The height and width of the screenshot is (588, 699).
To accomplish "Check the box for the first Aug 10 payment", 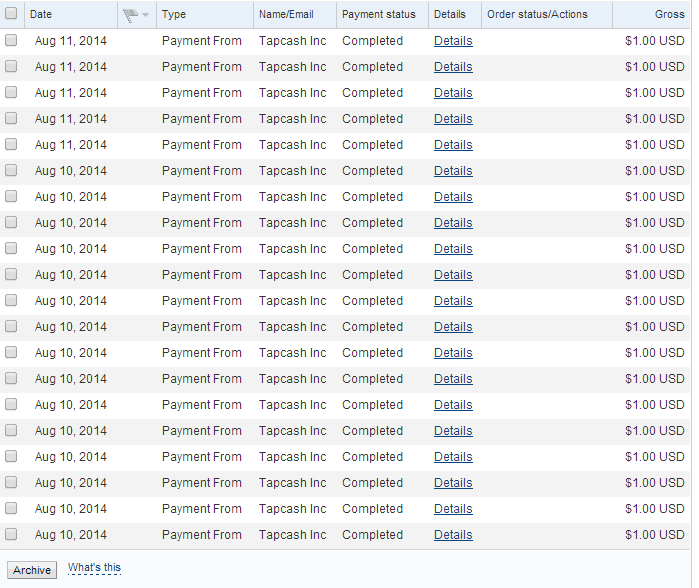I will 11,171.
